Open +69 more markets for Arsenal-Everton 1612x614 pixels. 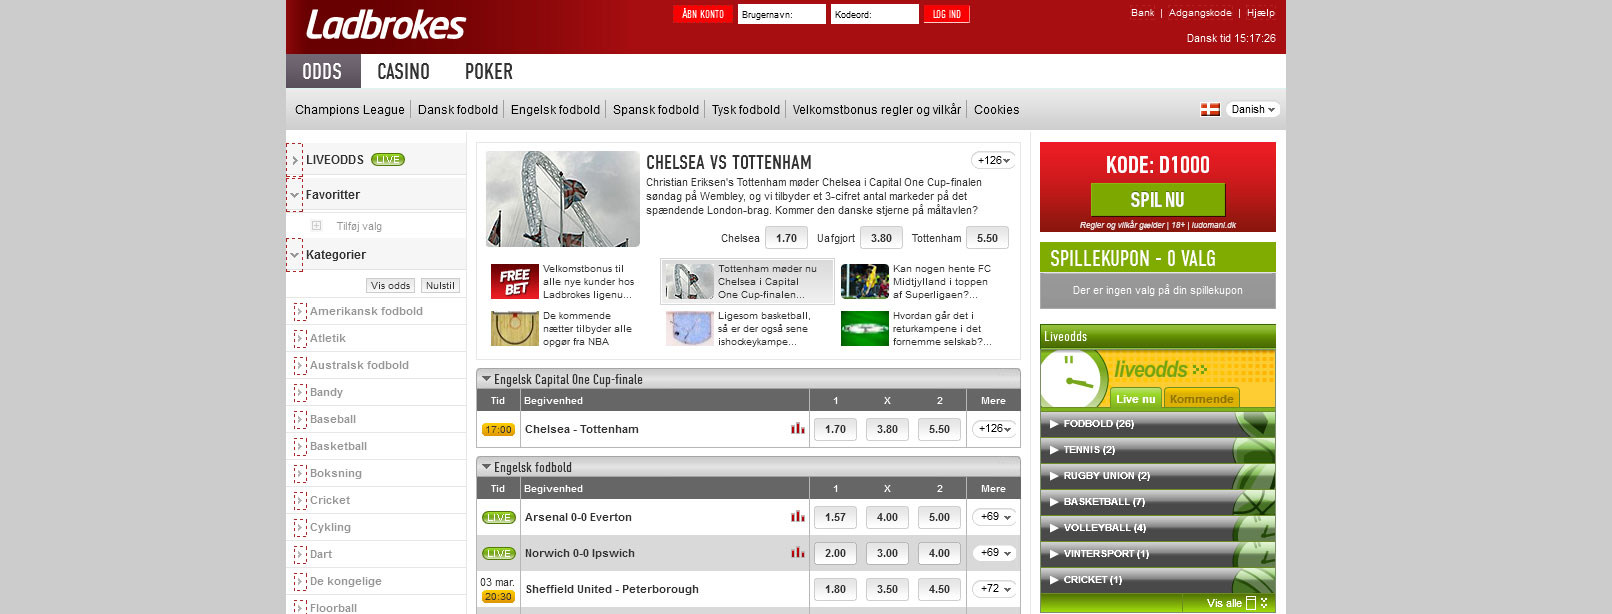click(994, 517)
